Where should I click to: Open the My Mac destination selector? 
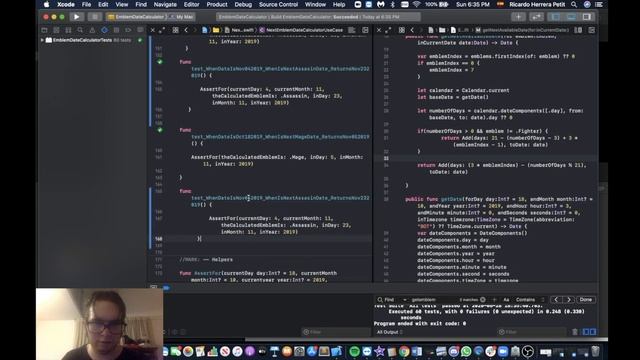182,17
